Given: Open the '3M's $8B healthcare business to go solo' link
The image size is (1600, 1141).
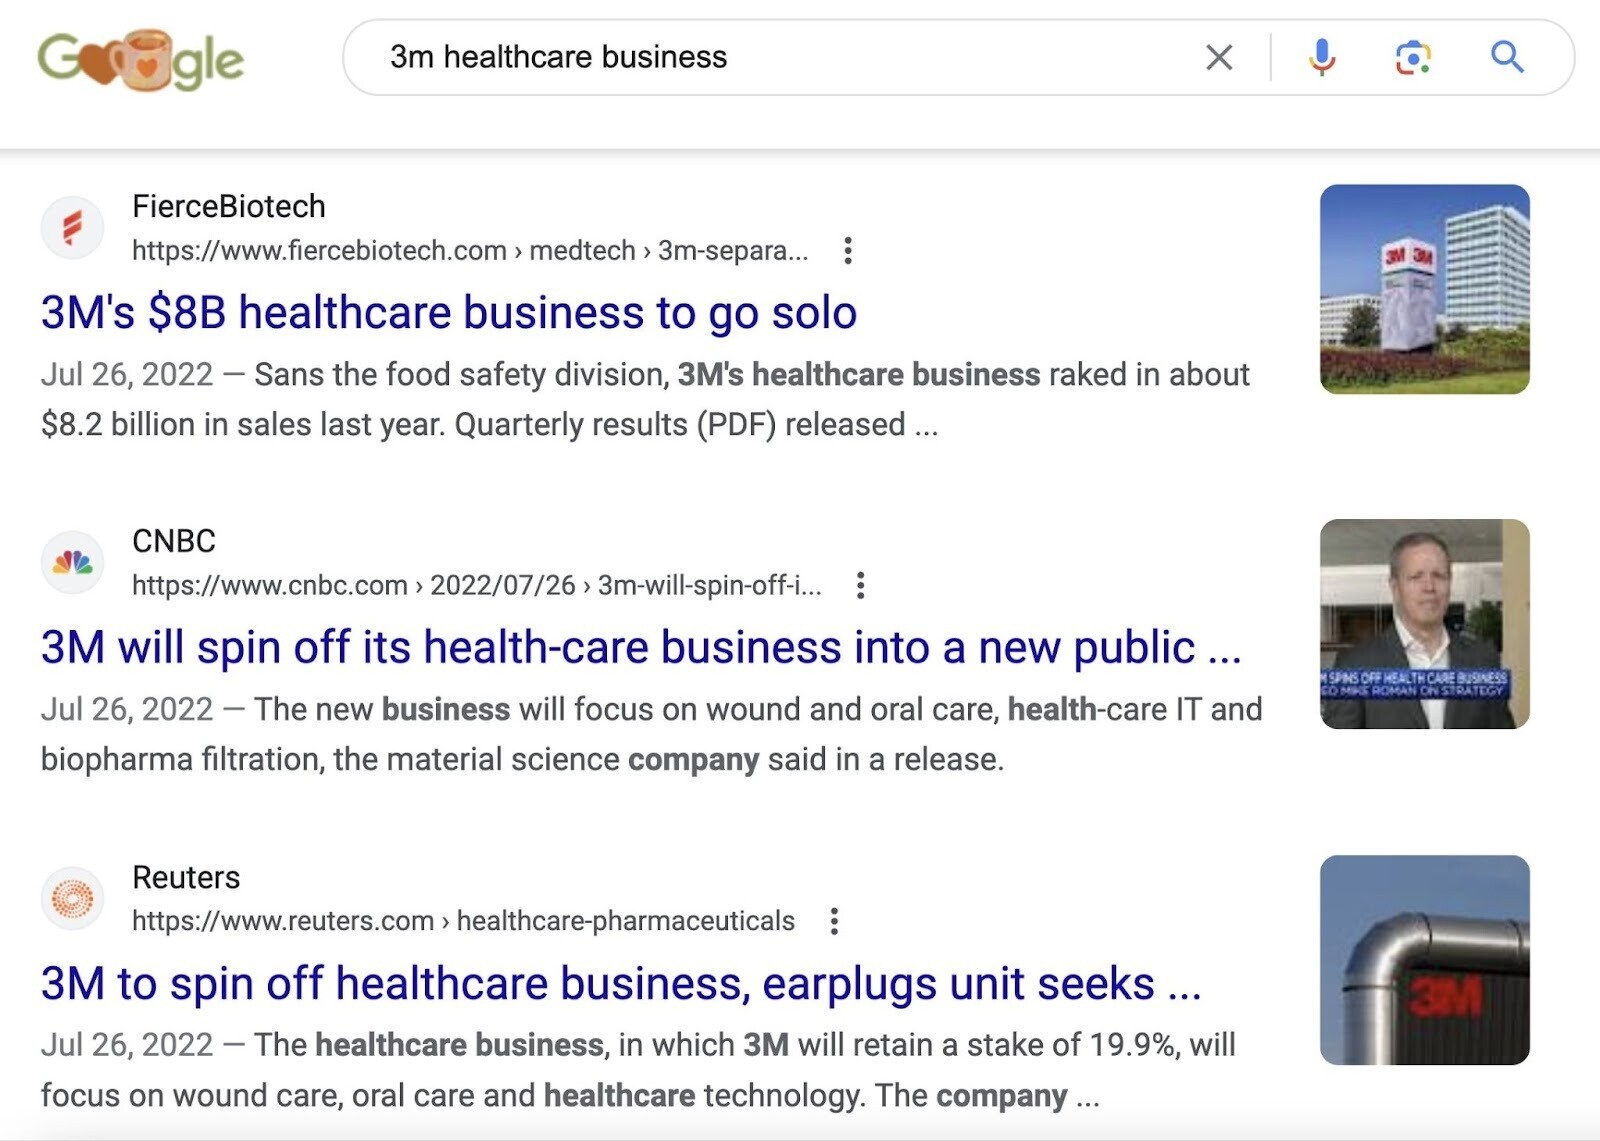Looking at the screenshot, I should (447, 312).
